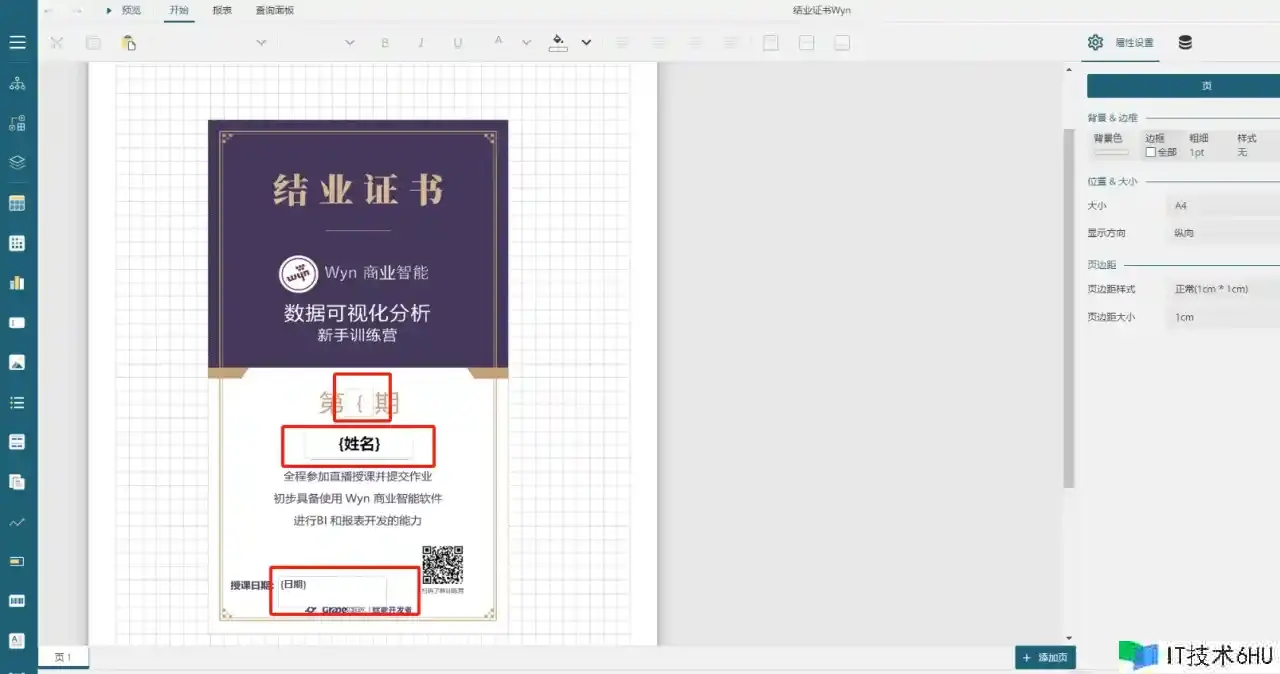Image resolution: width=1280 pixels, height=674 pixels.
Task: Enable the 全部 border checkbox
Action: [x=1150, y=153]
